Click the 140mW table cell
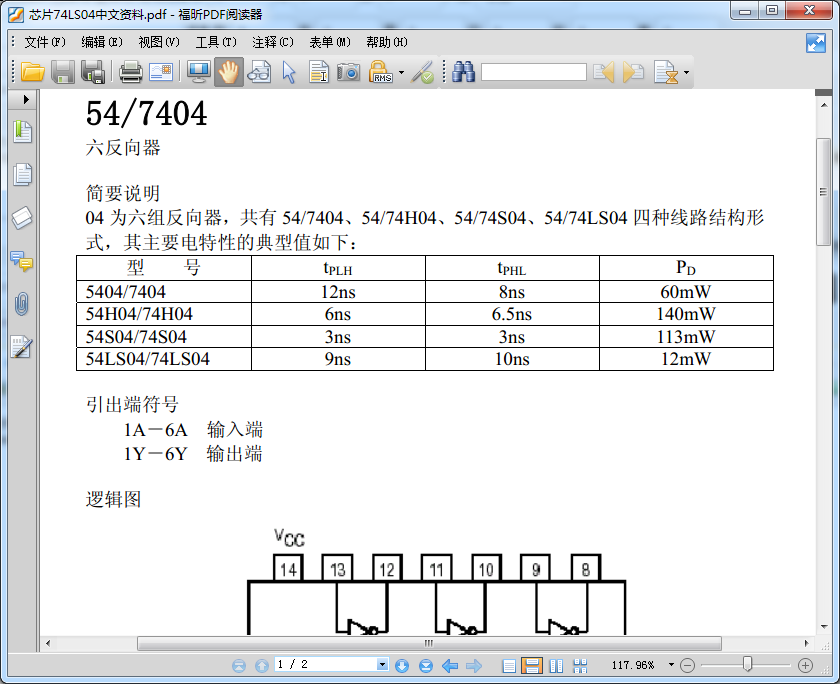Screen dimensions: 840x684 coord(686,314)
